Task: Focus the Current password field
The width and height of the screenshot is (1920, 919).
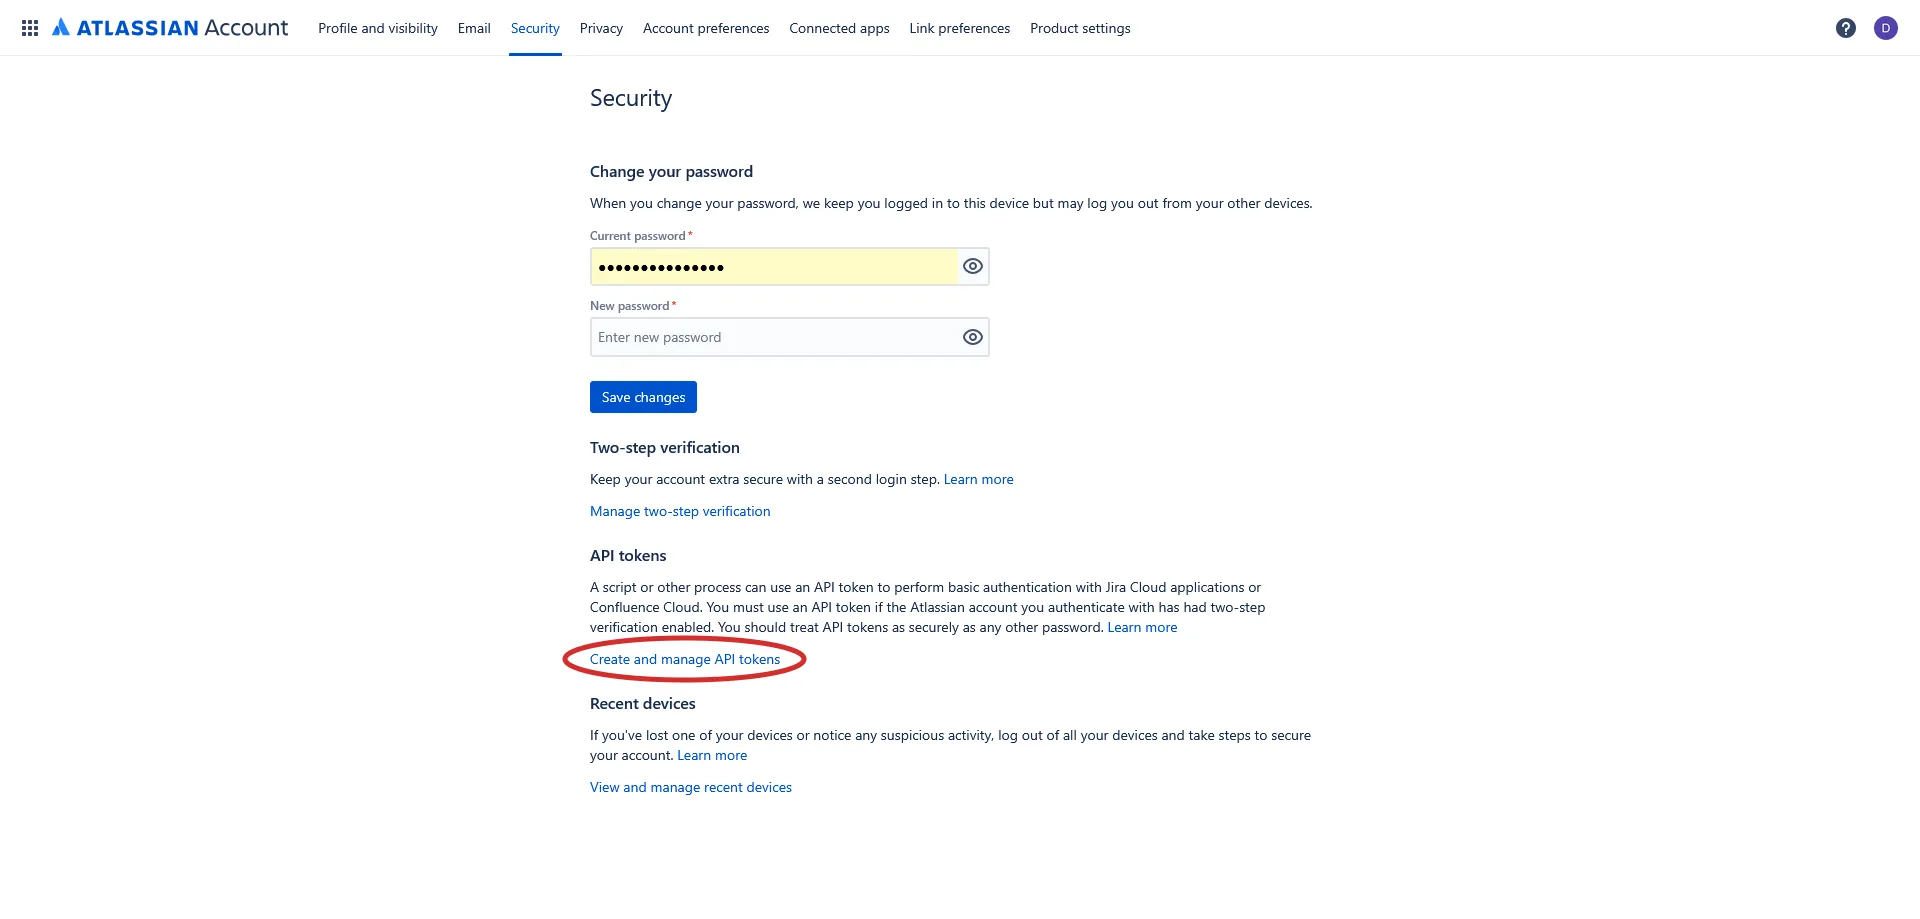Action: 773,267
